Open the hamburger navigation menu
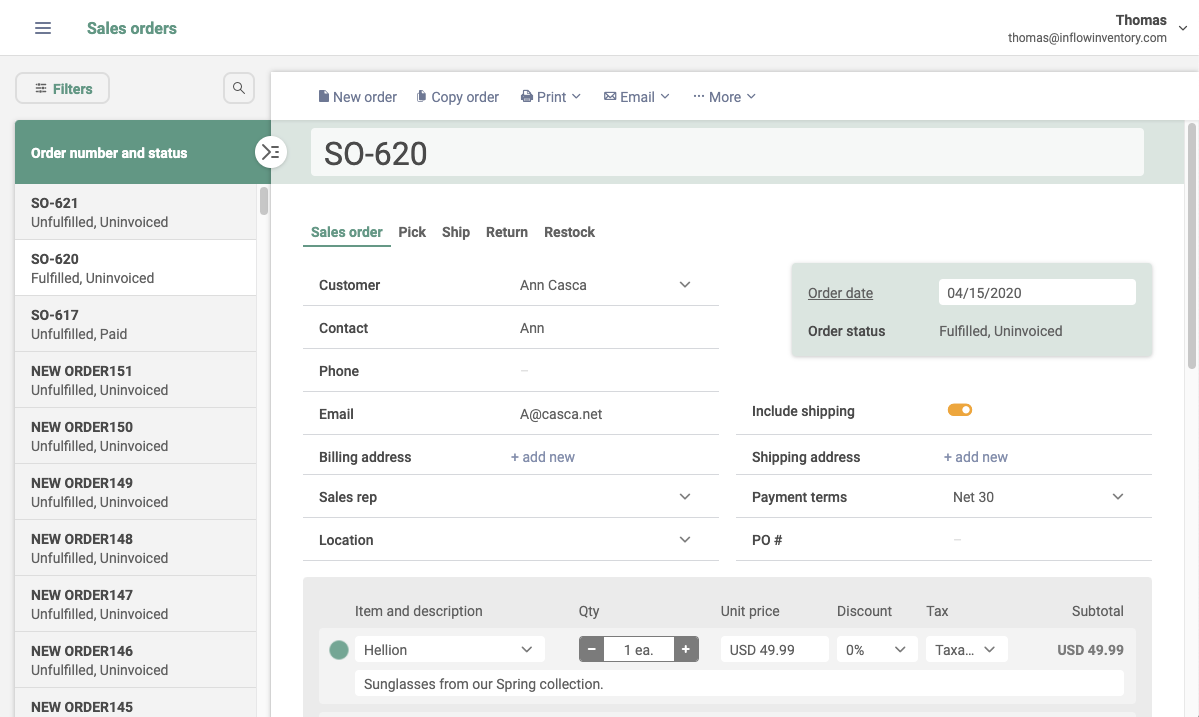Screen dimensions: 1199x717 coord(43,28)
